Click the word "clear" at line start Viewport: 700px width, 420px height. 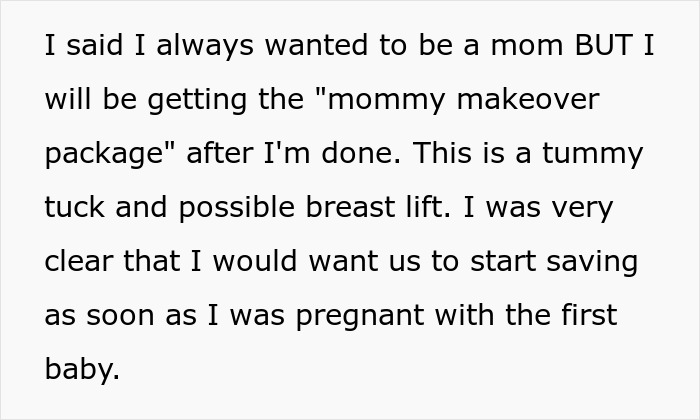pos(78,262)
